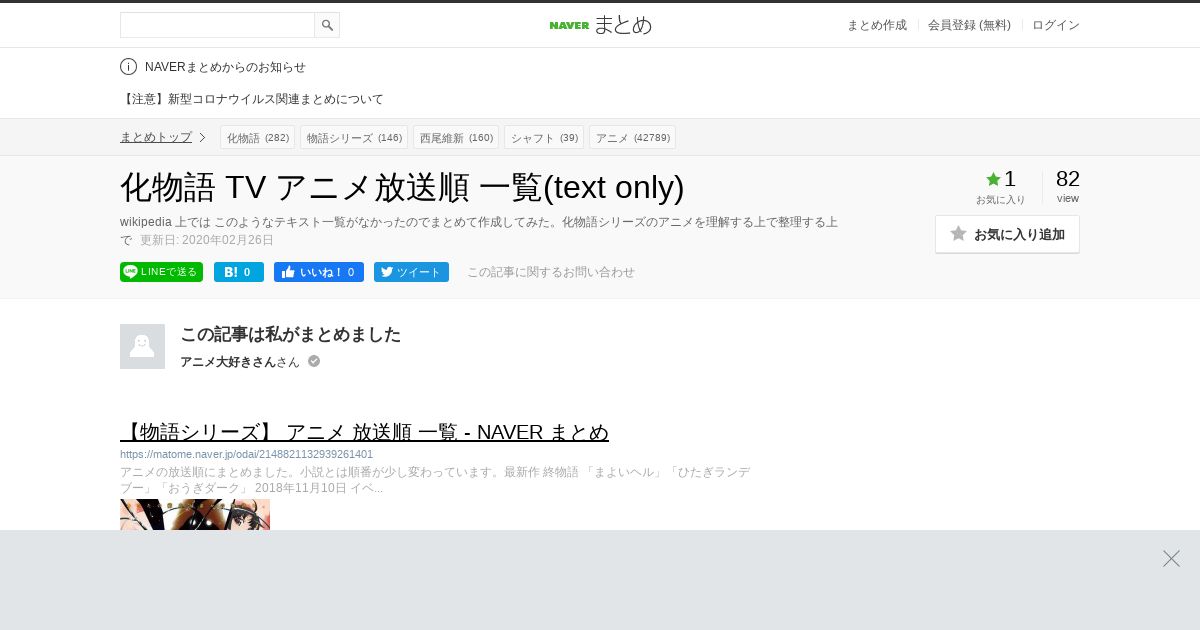Click Twitter ツイート button
This screenshot has height=630, width=1200.
[x=411, y=272]
